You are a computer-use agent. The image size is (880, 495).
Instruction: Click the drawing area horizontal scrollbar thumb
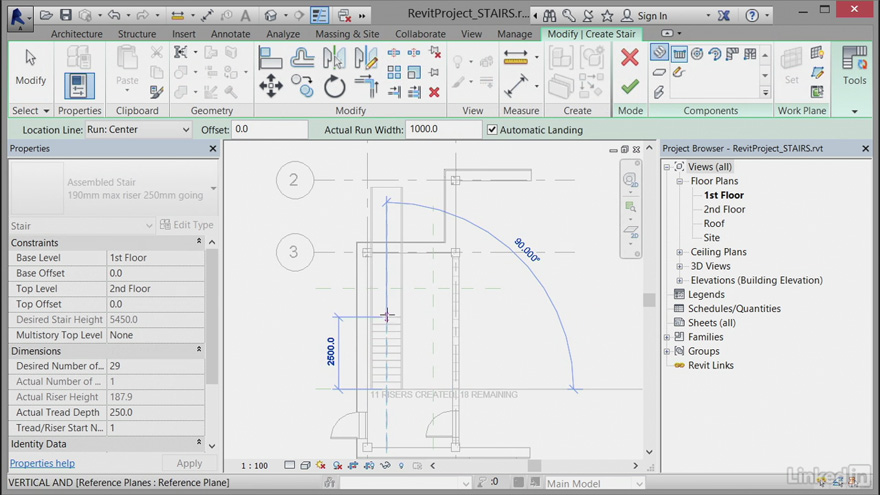click(534, 465)
